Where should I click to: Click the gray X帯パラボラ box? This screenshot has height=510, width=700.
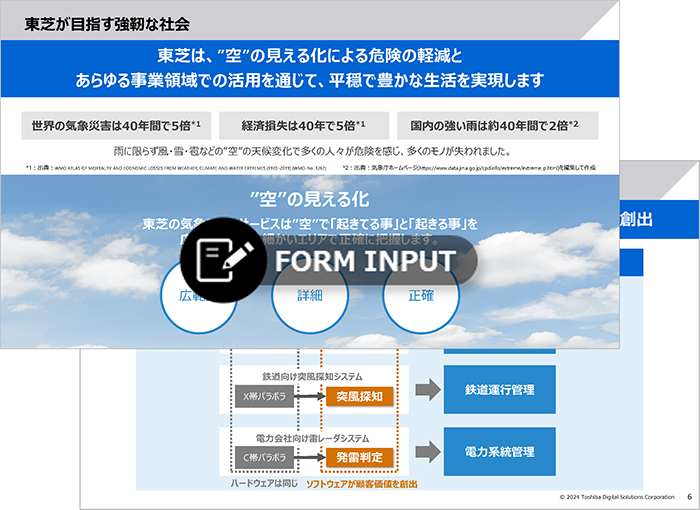point(264,397)
